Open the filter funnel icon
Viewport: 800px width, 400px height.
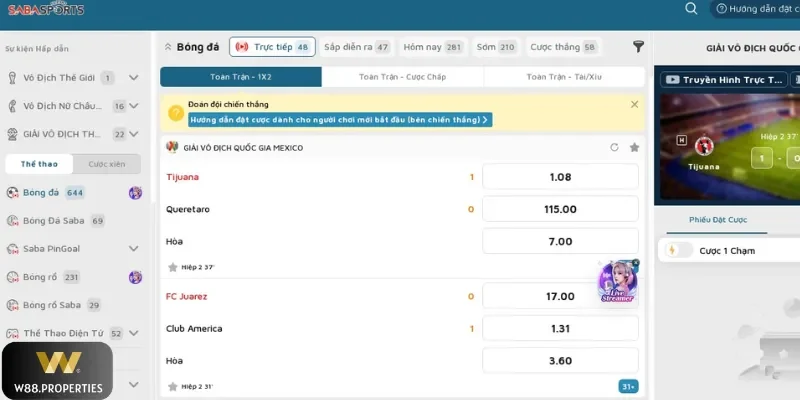coord(638,47)
